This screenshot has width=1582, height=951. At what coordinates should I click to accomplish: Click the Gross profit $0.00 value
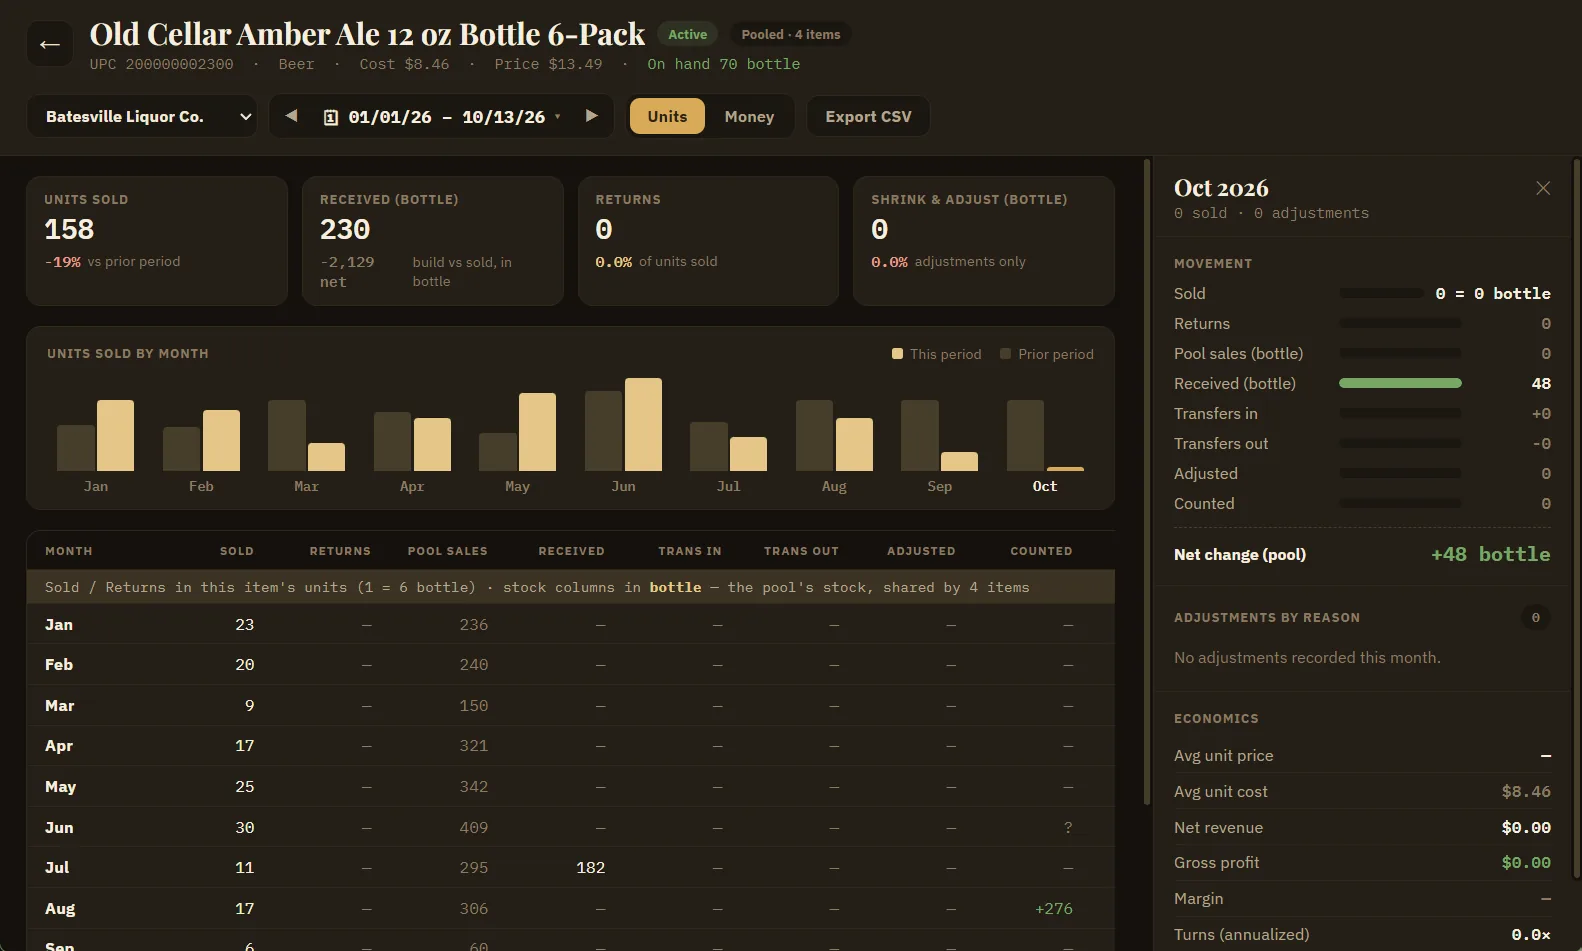1526,862
